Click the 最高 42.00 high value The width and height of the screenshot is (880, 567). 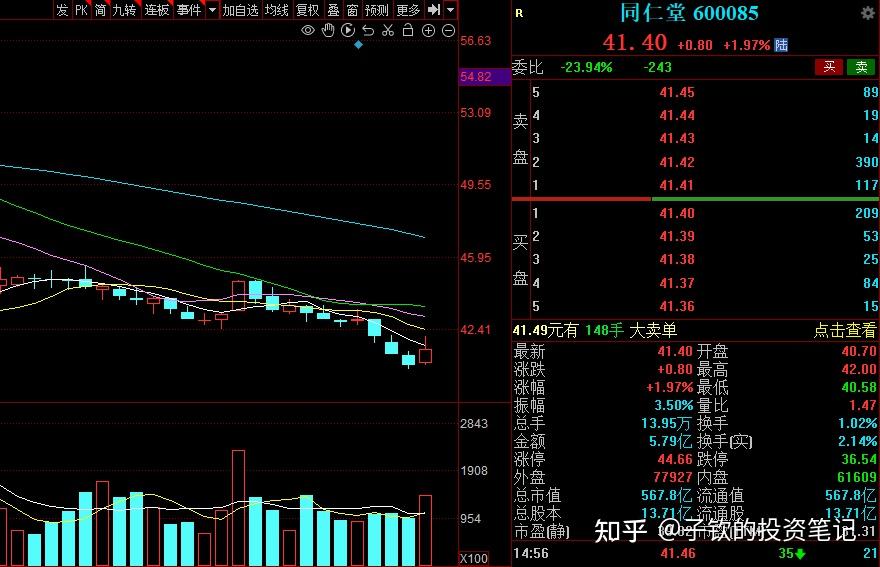[x=859, y=369]
